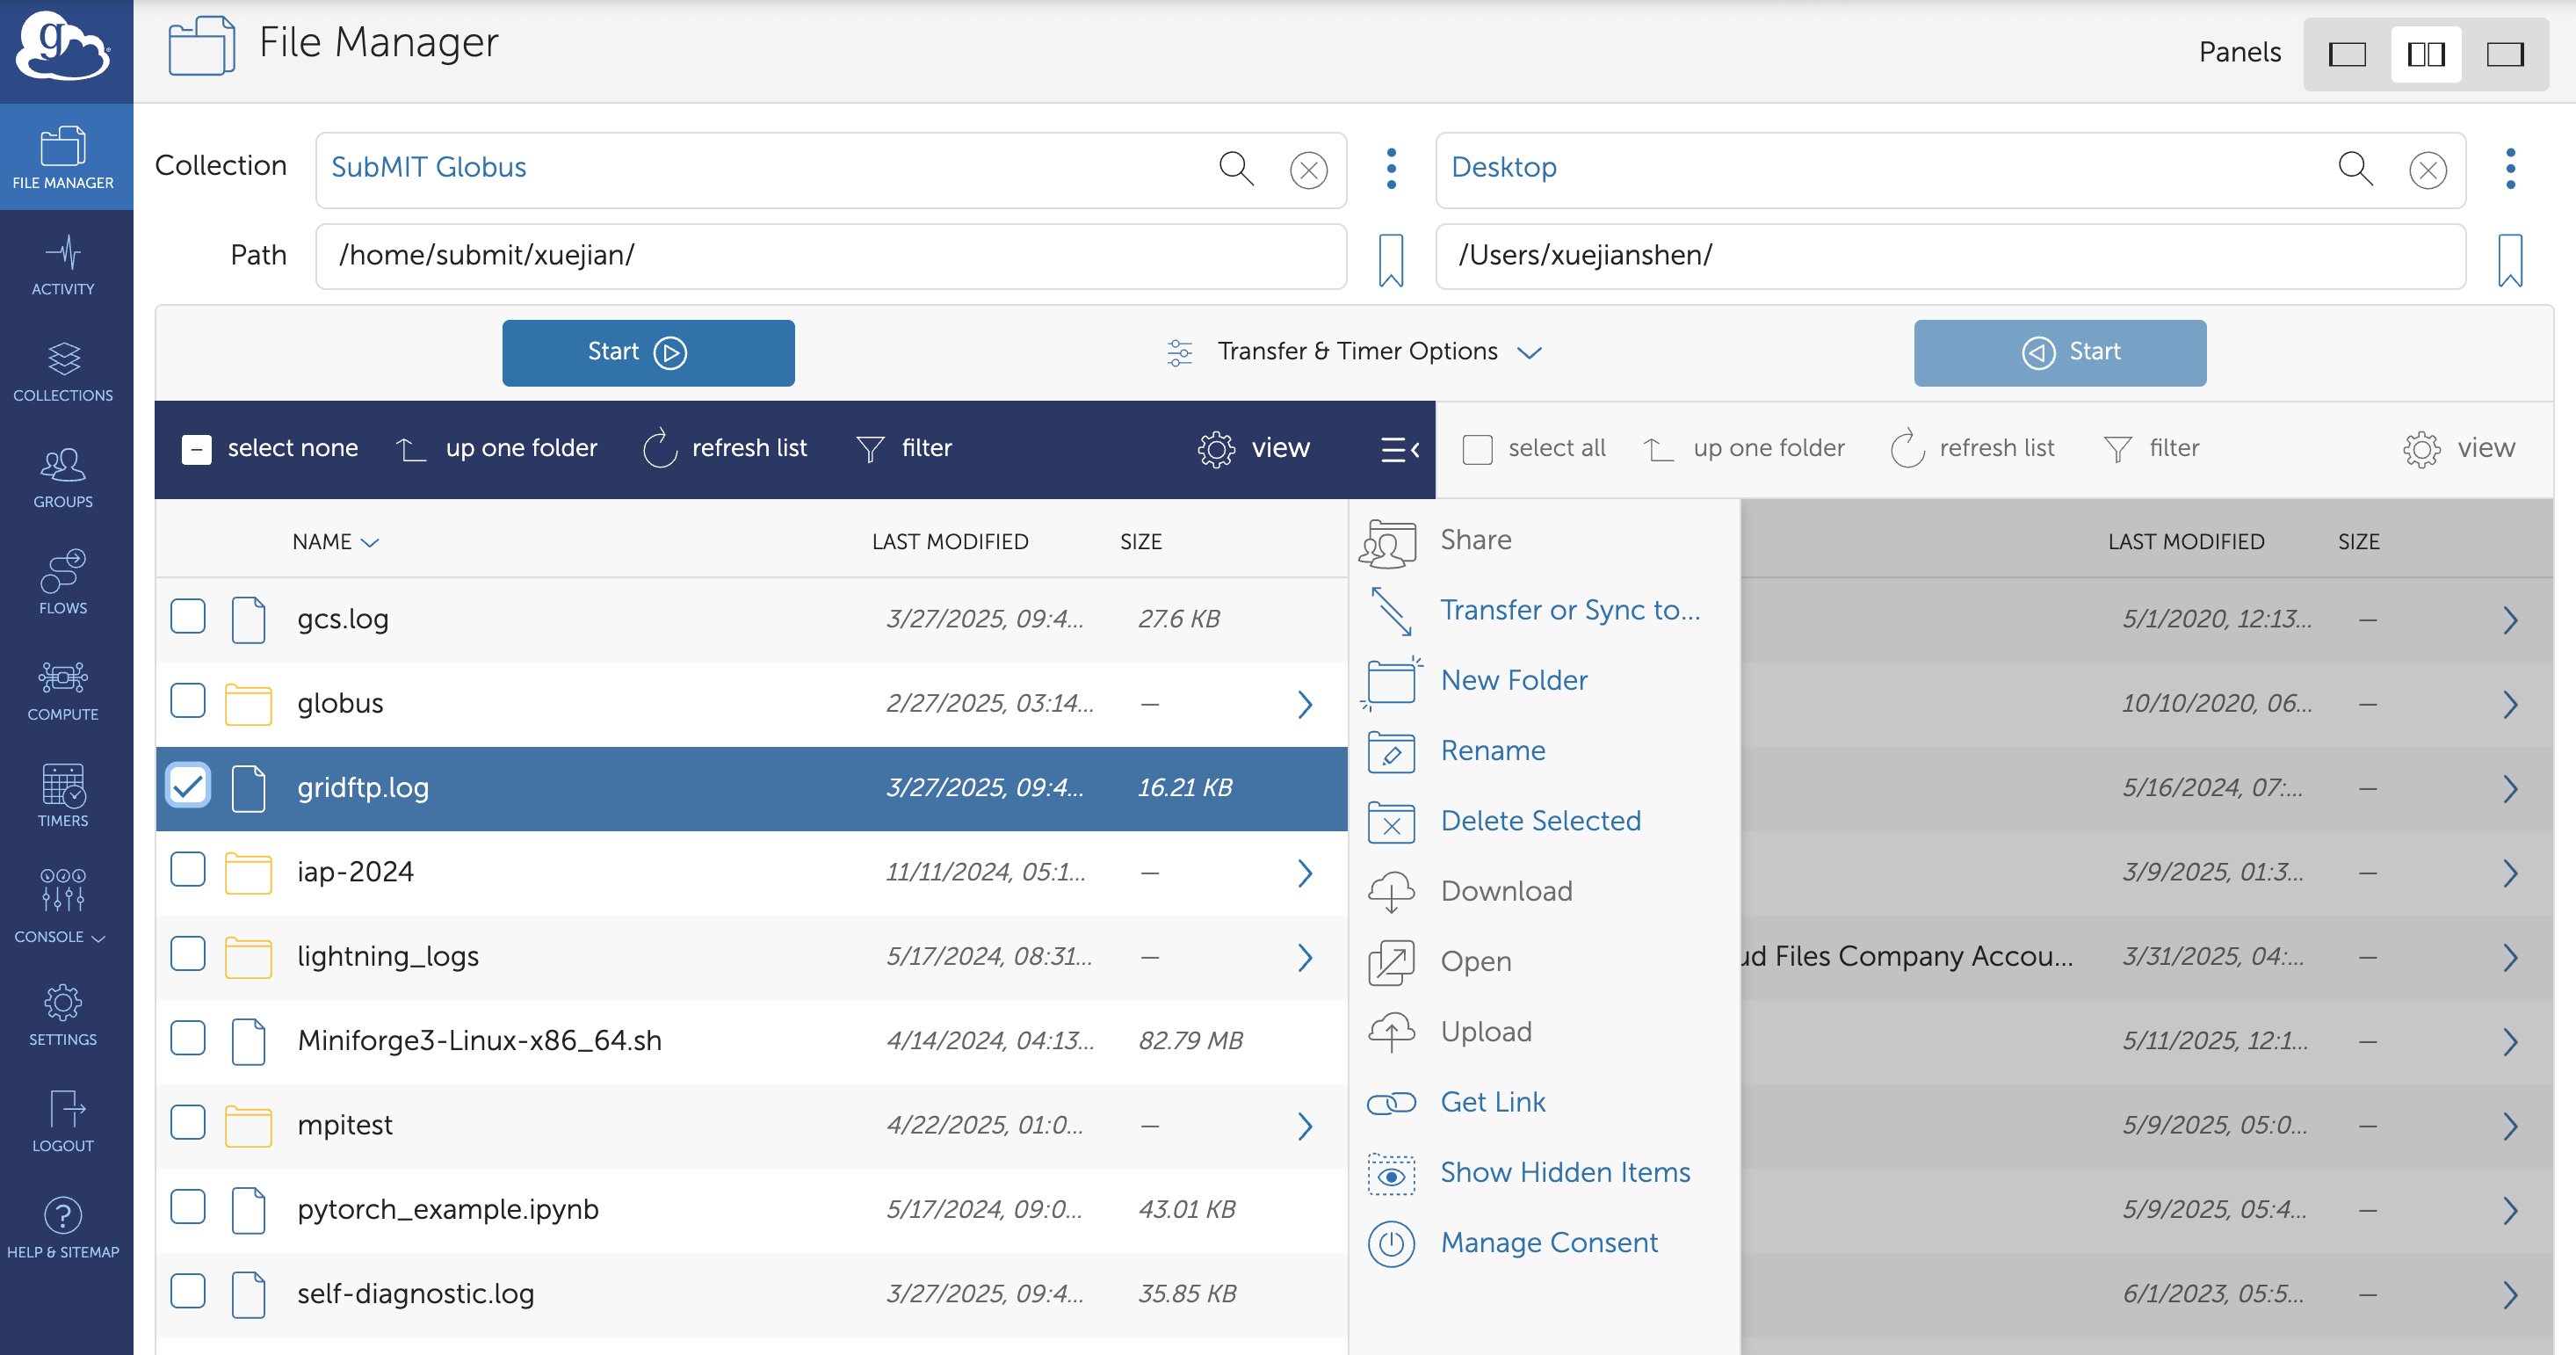Go to Collections in the sidebar

tap(63, 371)
